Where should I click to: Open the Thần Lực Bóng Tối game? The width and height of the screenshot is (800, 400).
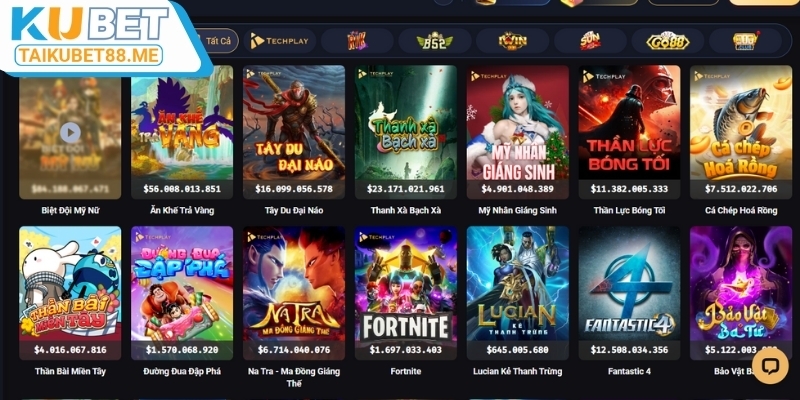pyautogui.click(x=629, y=132)
